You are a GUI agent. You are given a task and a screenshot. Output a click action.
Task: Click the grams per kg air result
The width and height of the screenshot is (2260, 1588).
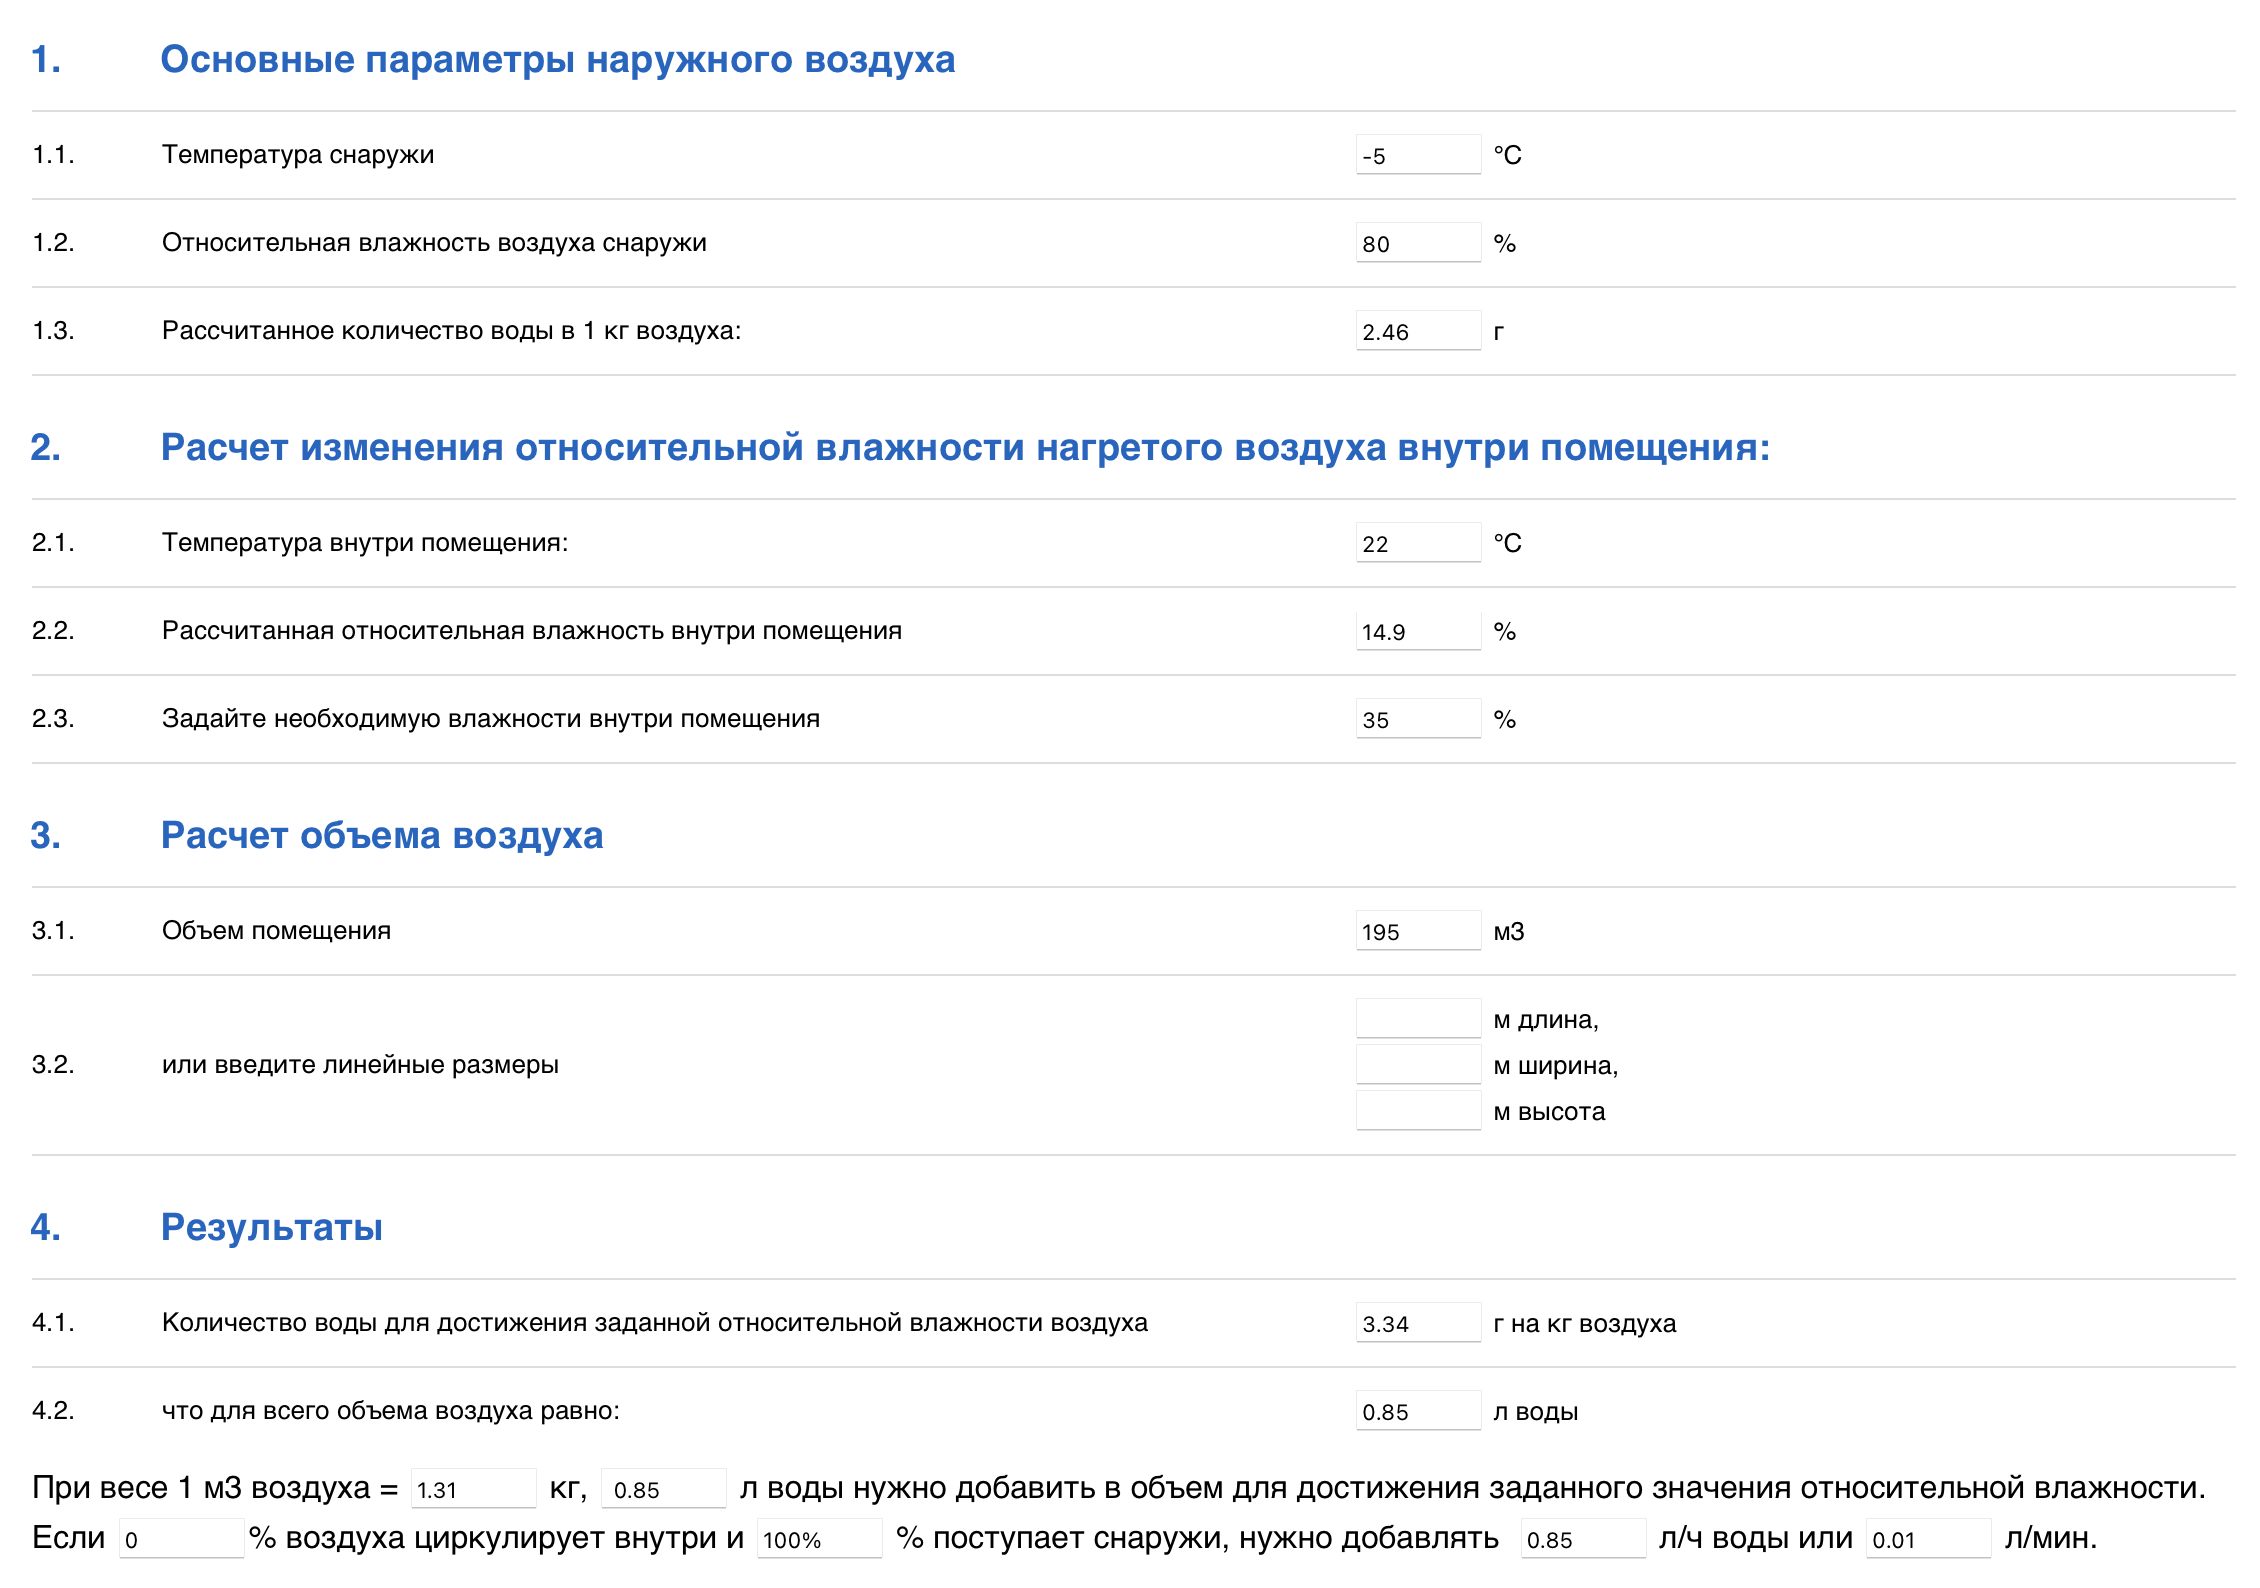1417,1323
